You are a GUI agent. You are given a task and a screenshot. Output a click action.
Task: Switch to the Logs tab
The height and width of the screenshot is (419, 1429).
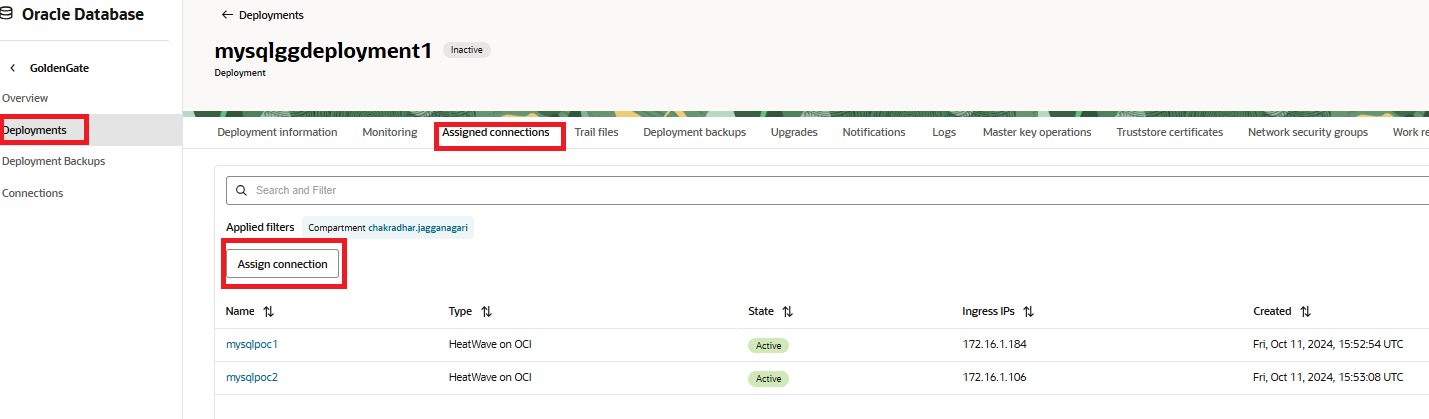tap(943, 132)
